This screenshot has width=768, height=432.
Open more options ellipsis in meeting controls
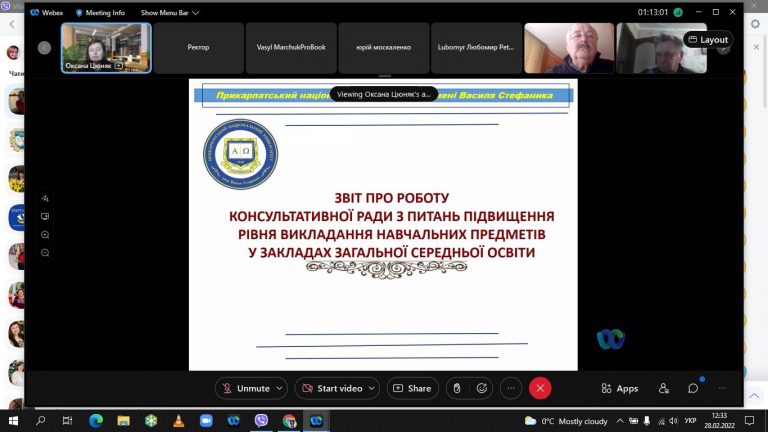[511, 388]
